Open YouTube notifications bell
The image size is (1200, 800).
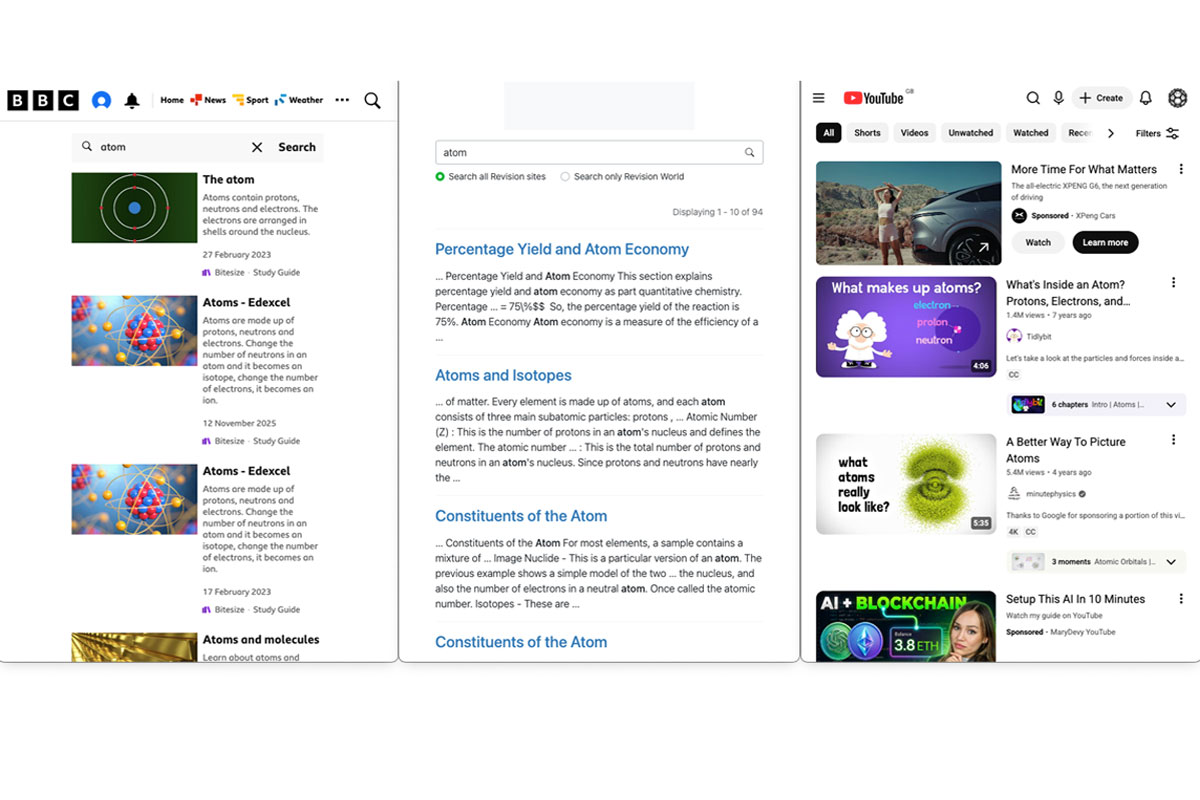click(x=1146, y=98)
